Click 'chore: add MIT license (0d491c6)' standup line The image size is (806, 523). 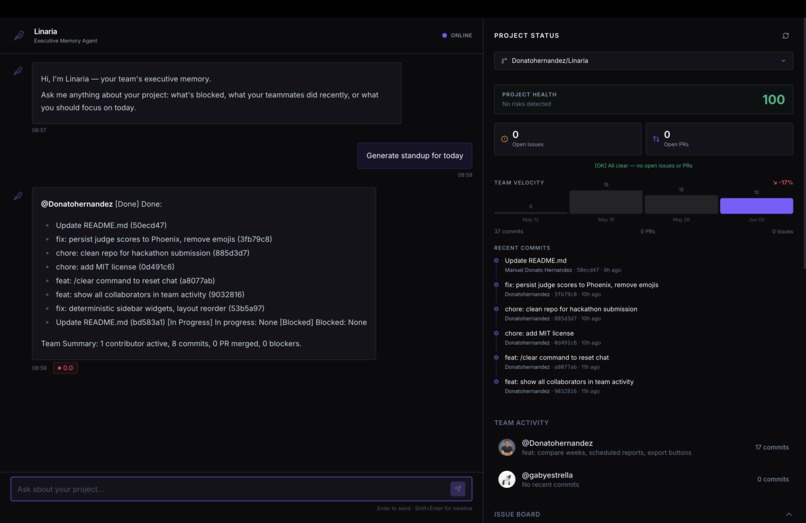point(115,267)
